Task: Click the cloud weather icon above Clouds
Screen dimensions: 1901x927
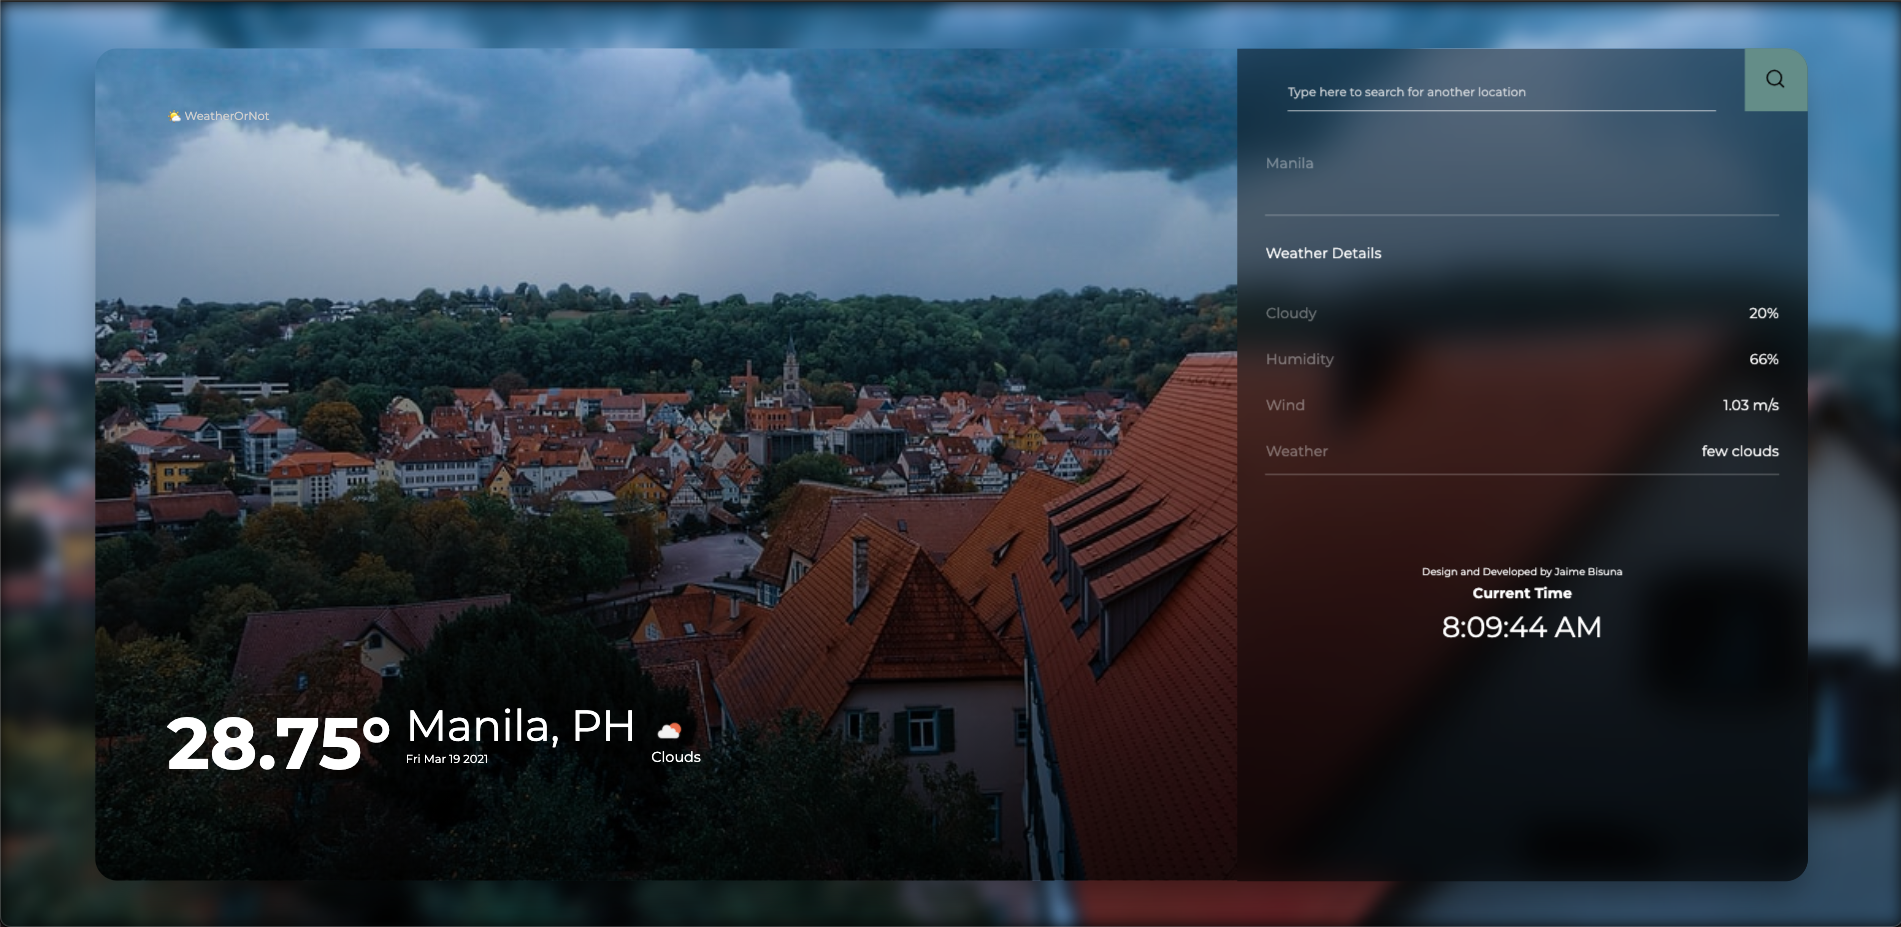Action: pos(669,730)
